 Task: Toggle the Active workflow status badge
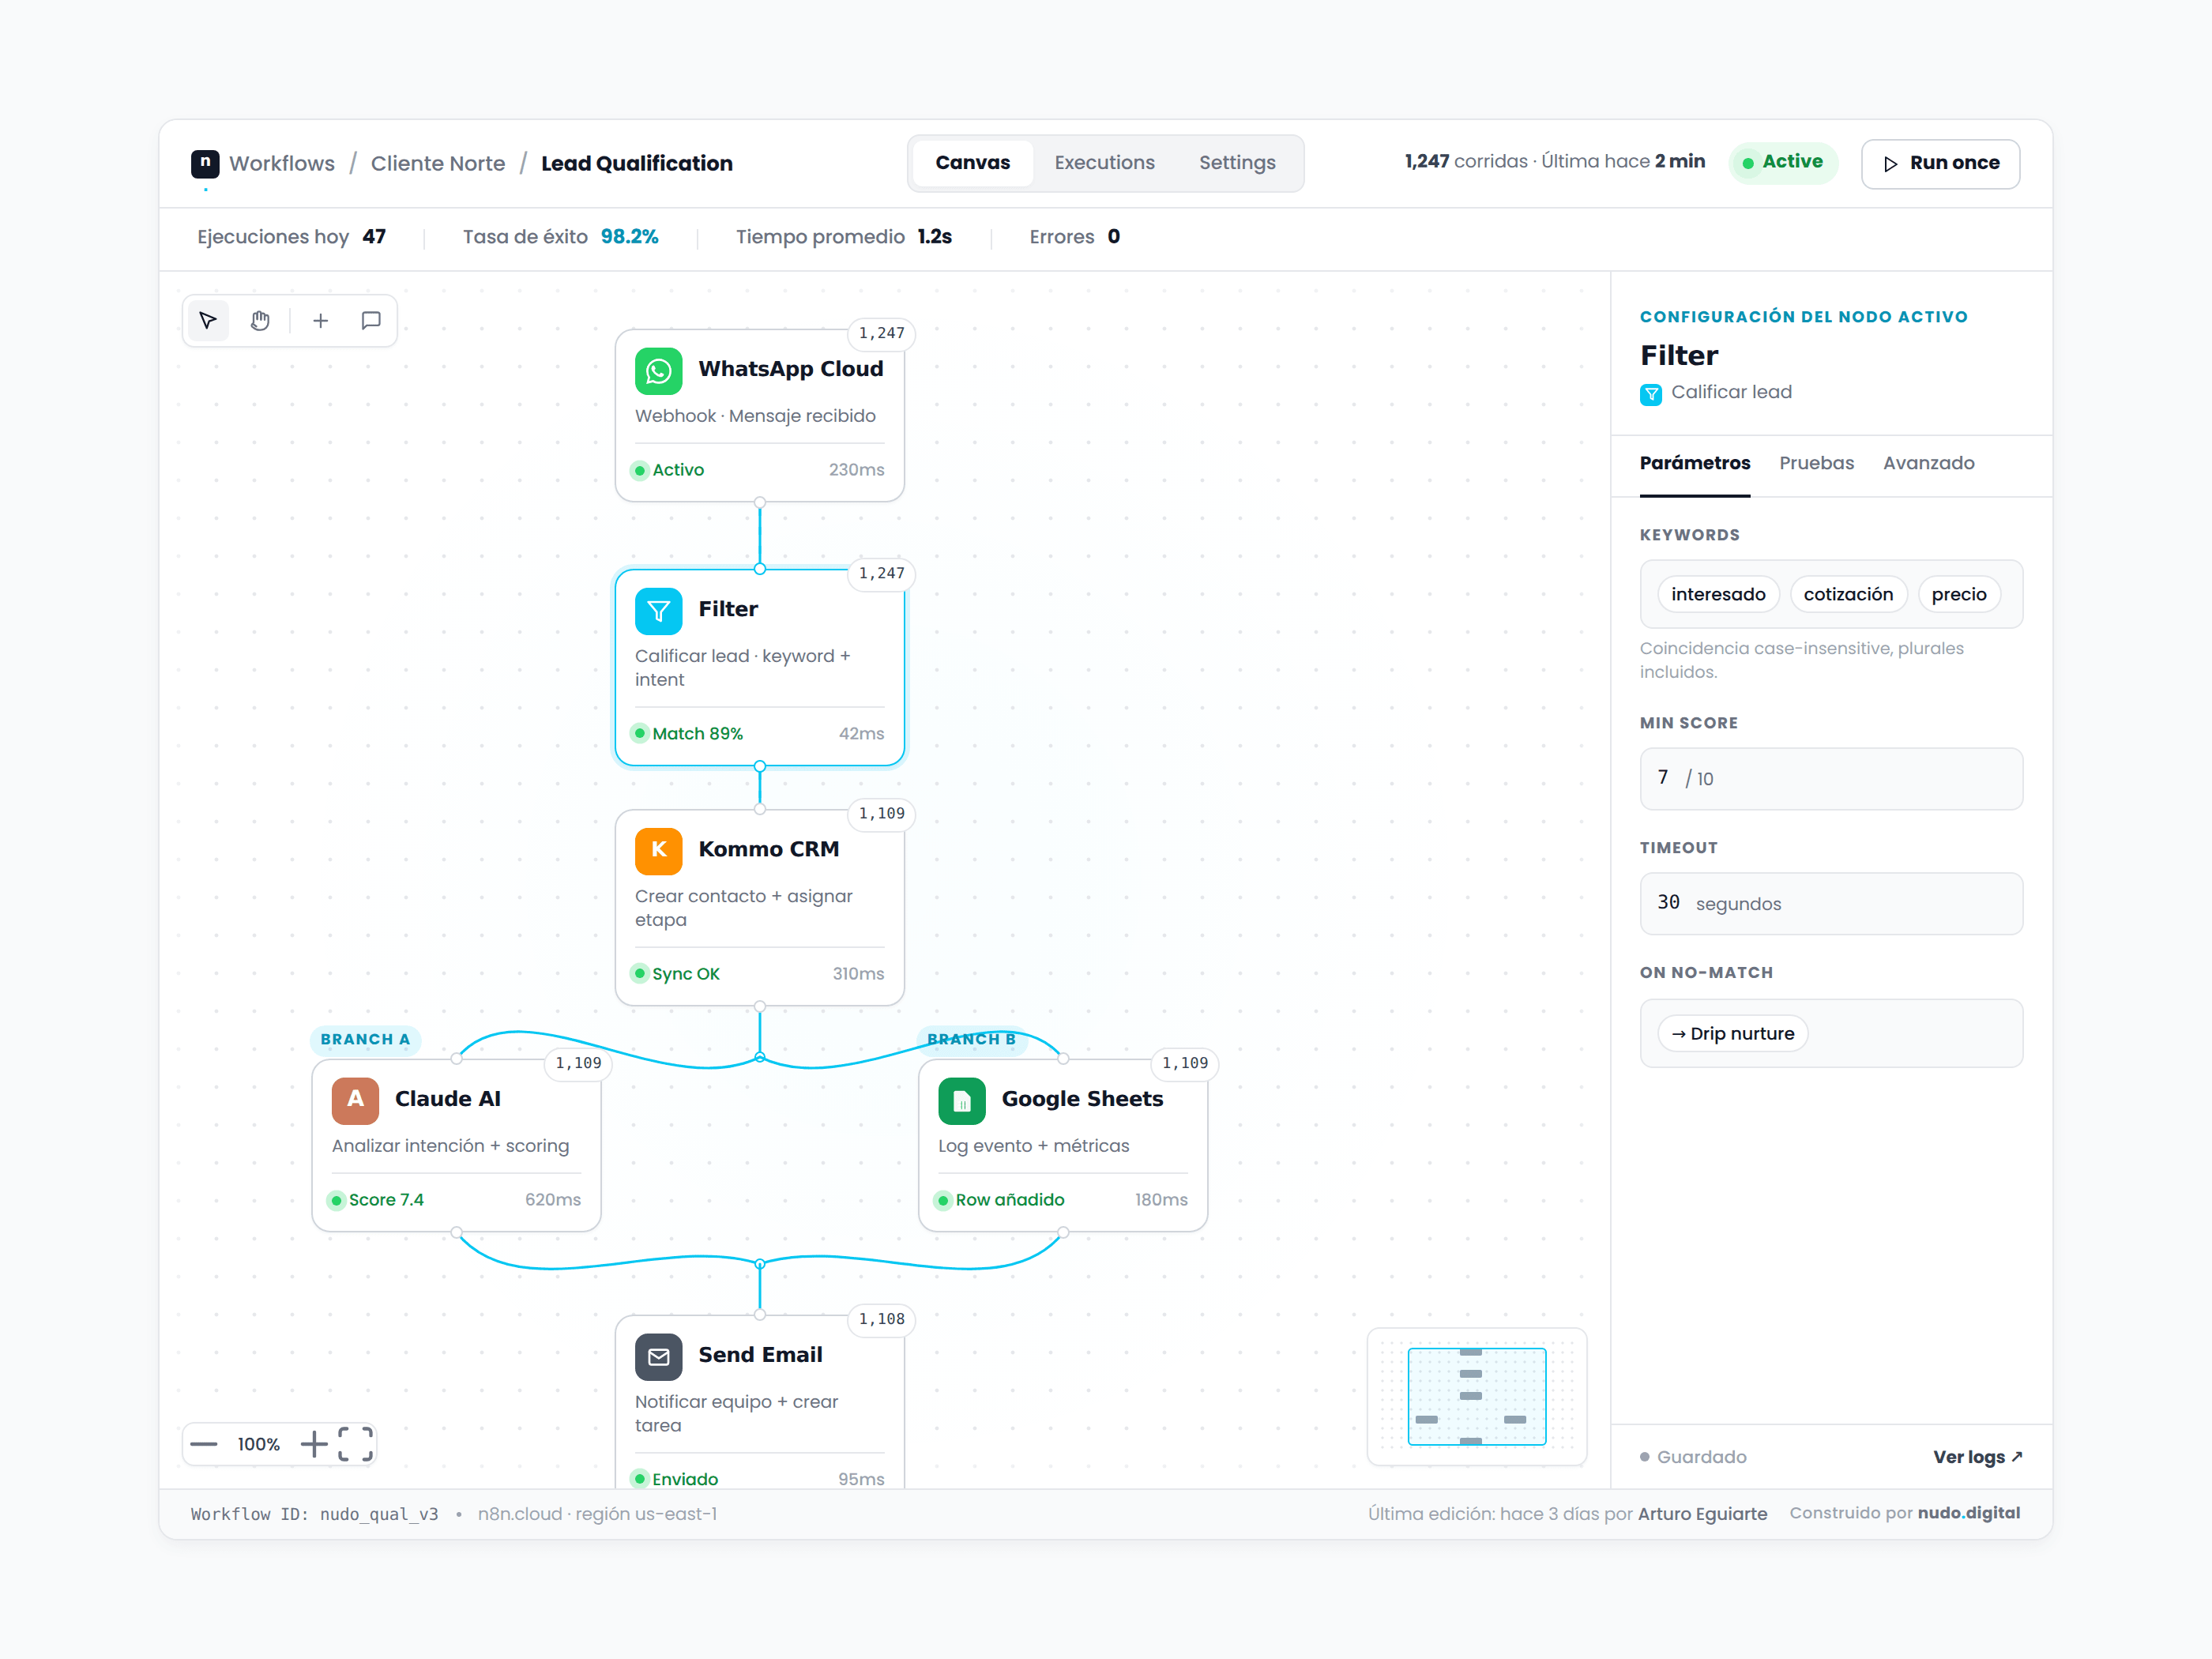[1782, 162]
